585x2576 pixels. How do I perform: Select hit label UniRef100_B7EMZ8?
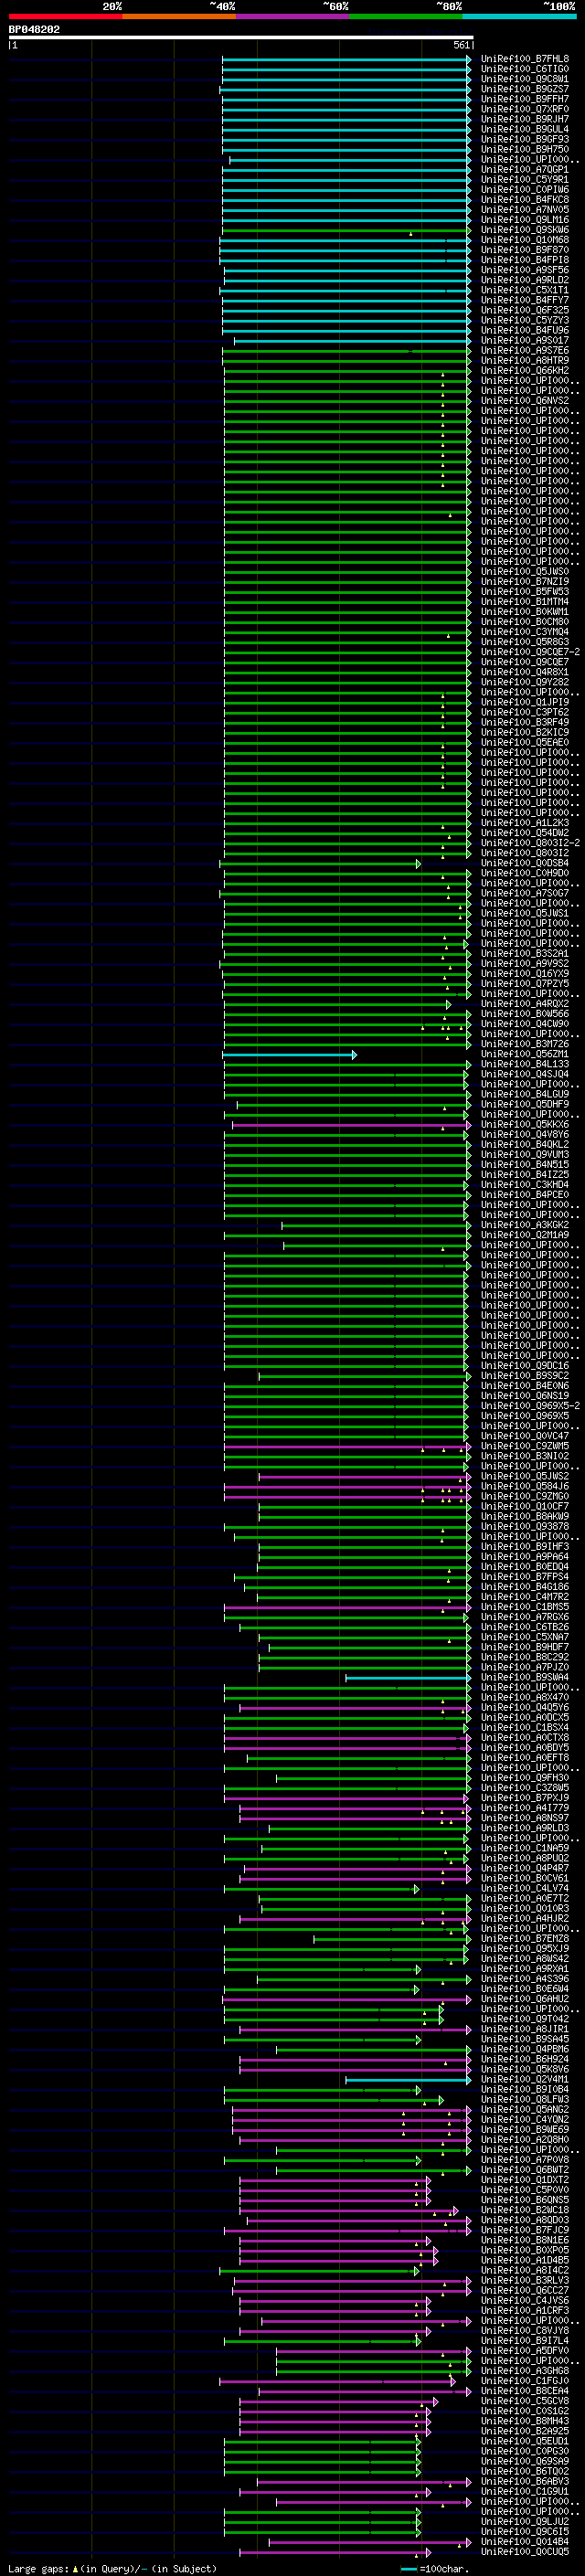(x=525, y=1938)
